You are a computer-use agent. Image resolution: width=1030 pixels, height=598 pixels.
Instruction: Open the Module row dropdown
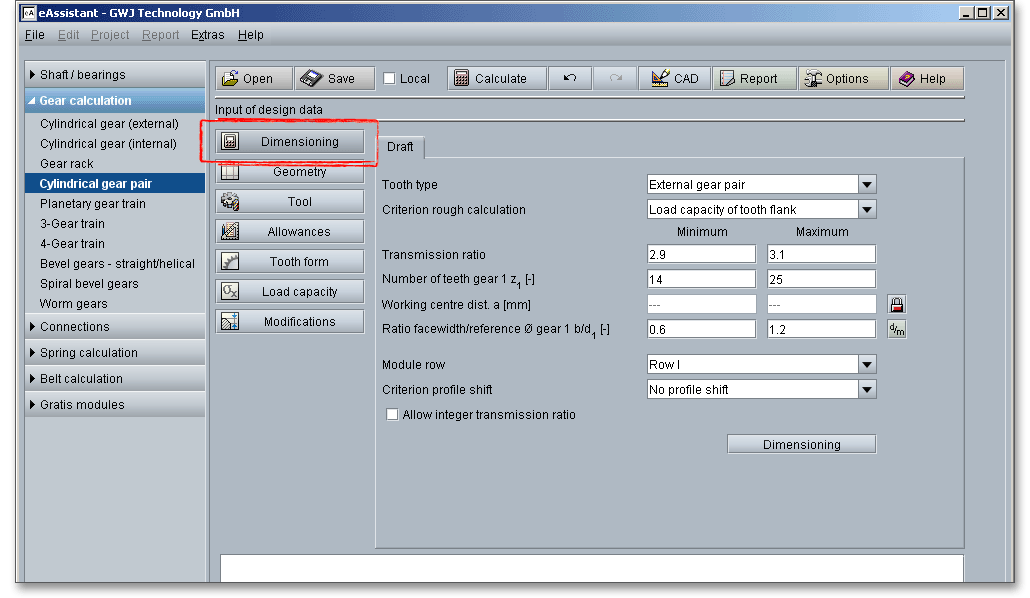(867, 365)
